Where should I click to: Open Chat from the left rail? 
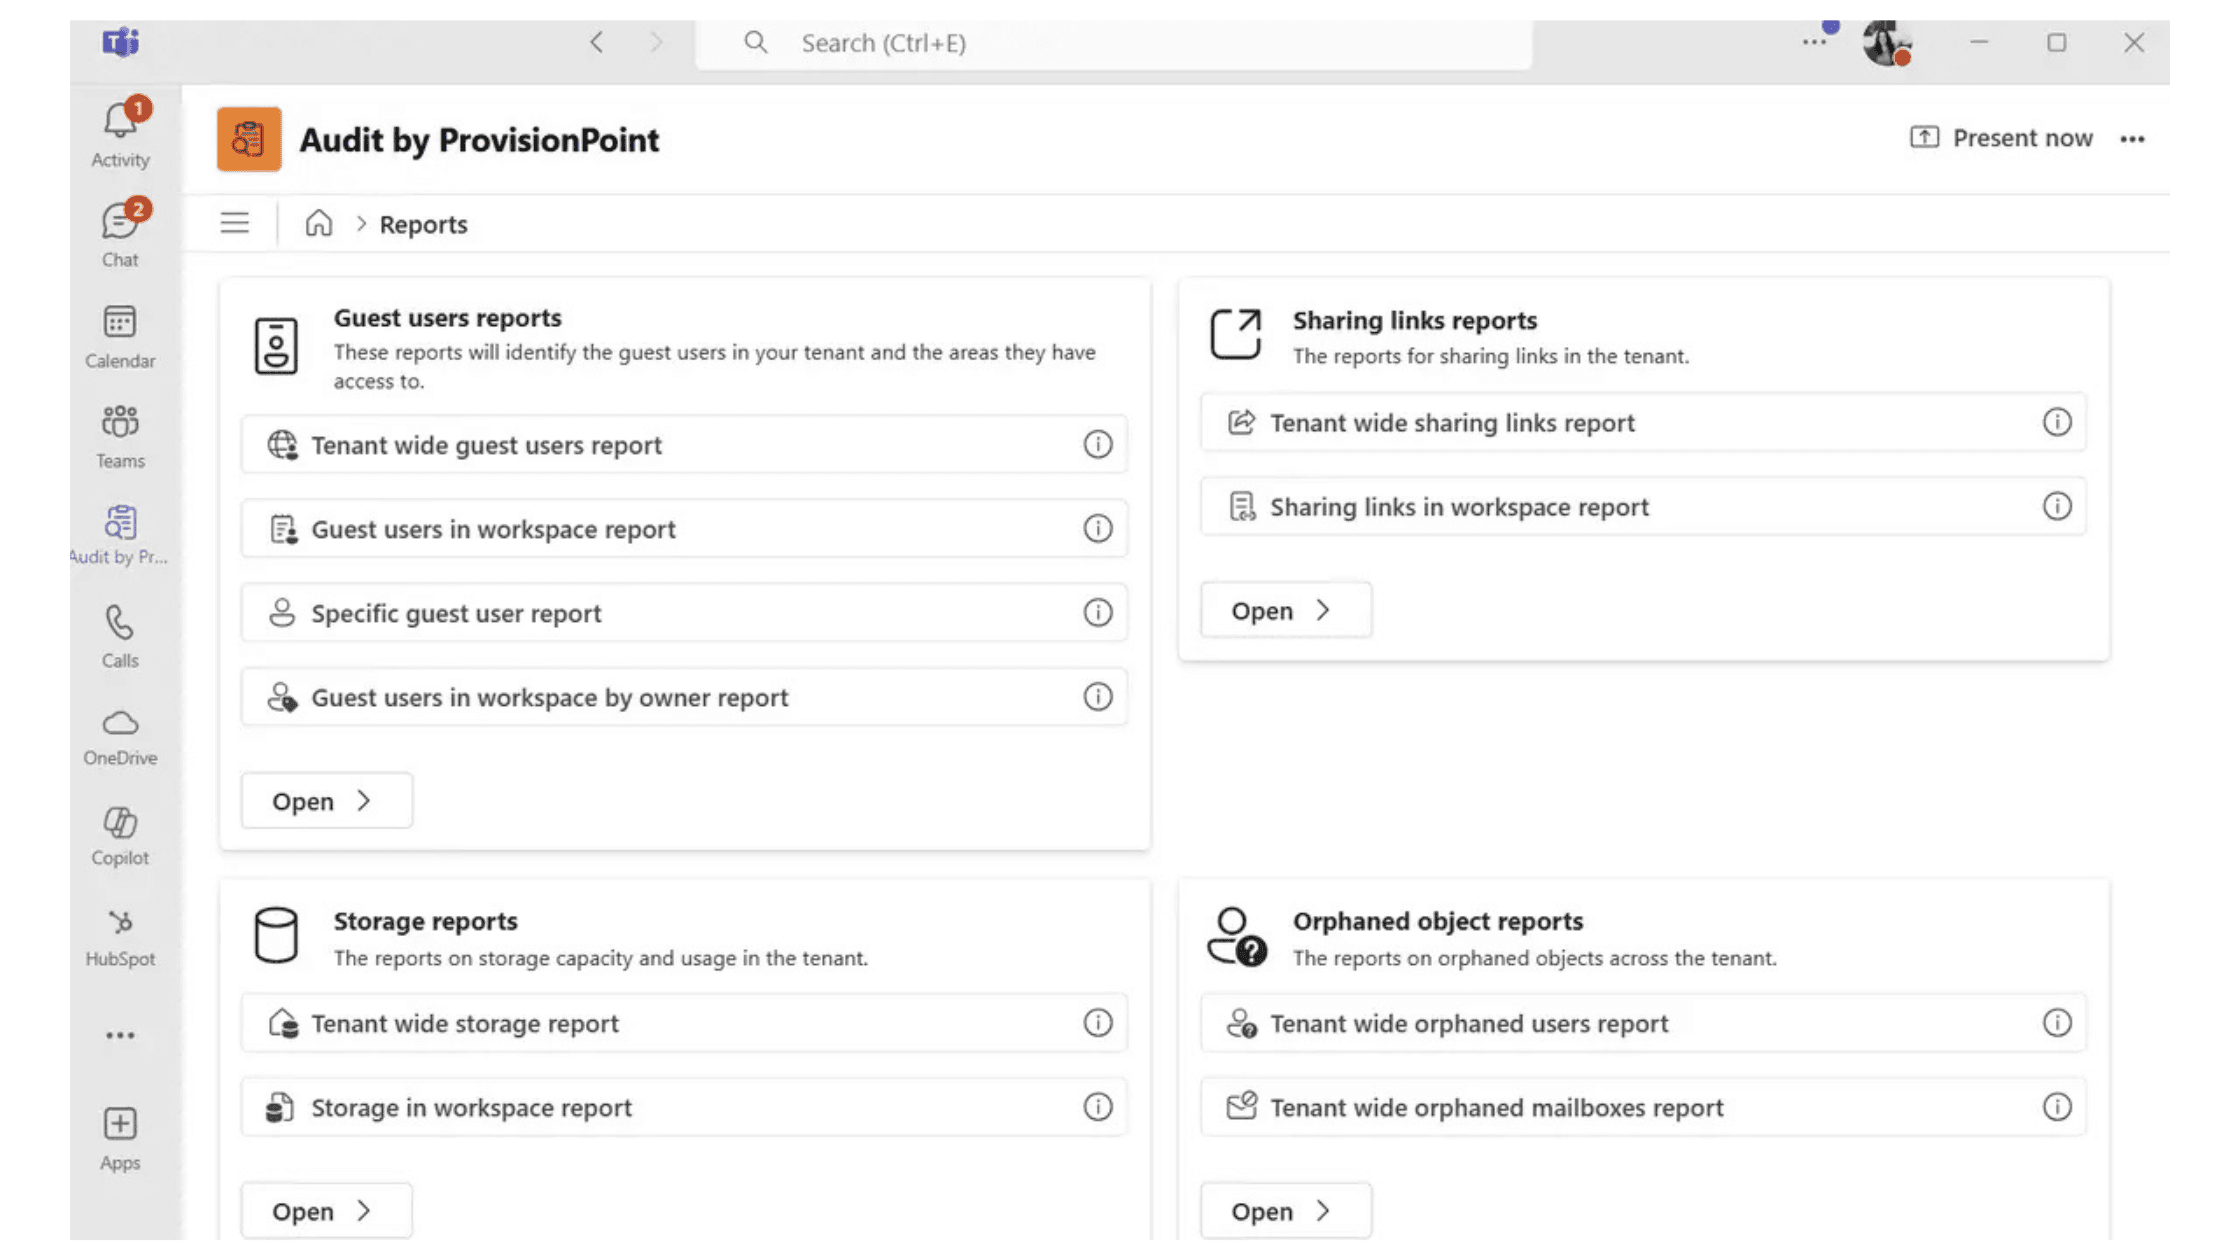click(120, 233)
